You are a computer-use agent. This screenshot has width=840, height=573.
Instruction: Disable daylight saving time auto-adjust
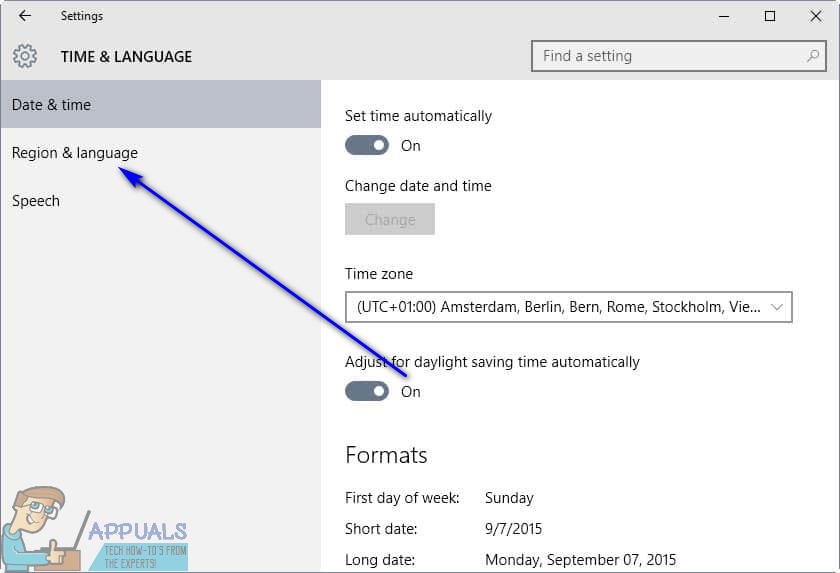point(367,391)
